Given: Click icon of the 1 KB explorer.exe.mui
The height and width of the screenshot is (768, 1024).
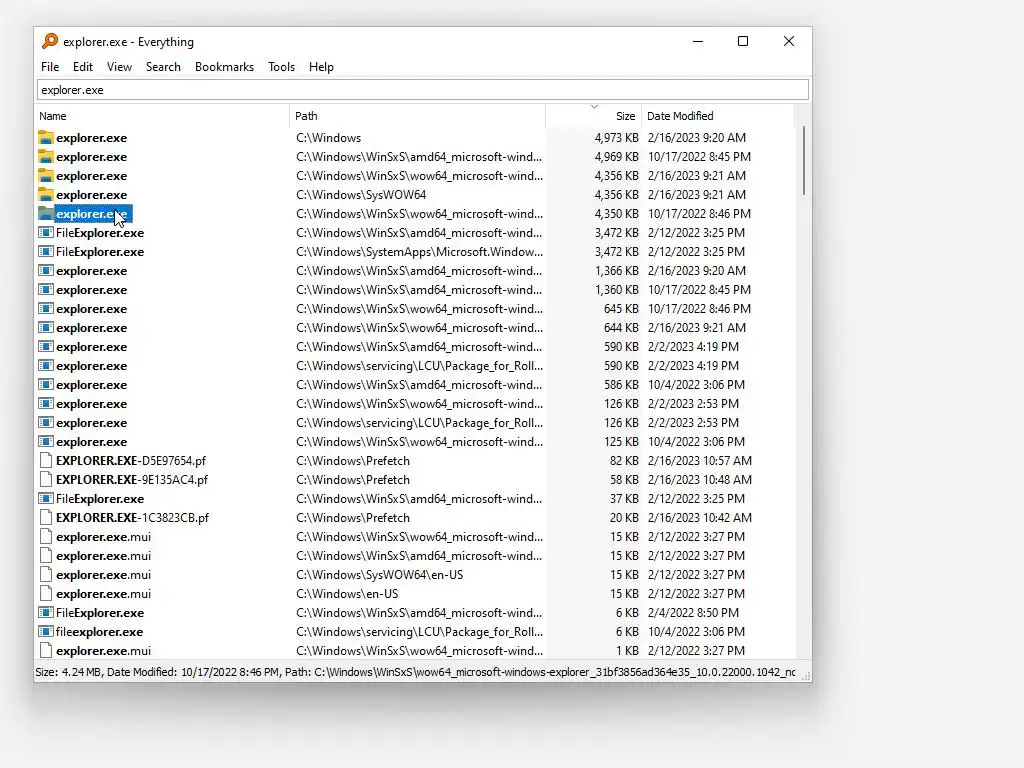Looking at the screenshot, I should point(46,650).
